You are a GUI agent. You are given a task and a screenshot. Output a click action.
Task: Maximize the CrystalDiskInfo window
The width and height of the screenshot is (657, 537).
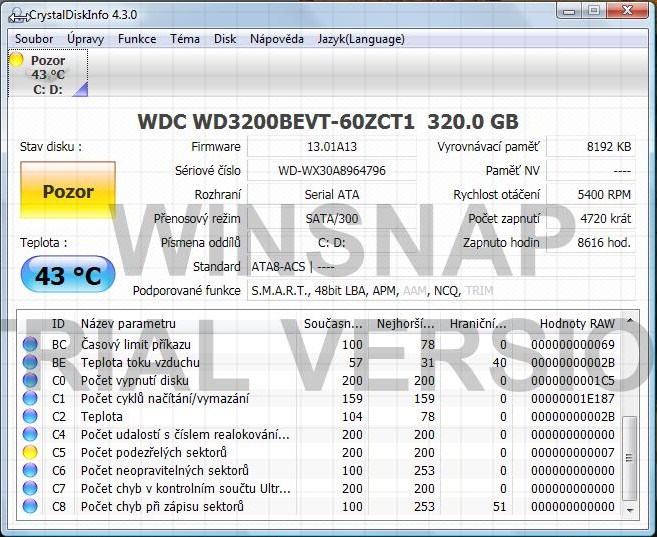coord(594,11)
